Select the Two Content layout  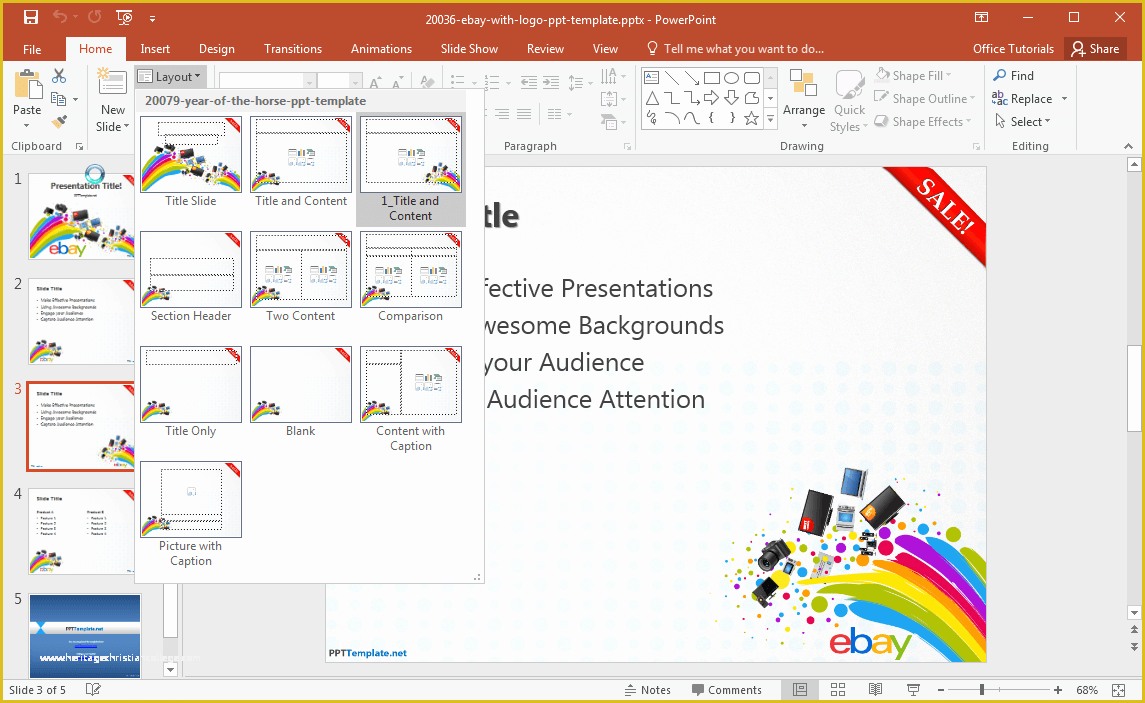pos(301,277)
